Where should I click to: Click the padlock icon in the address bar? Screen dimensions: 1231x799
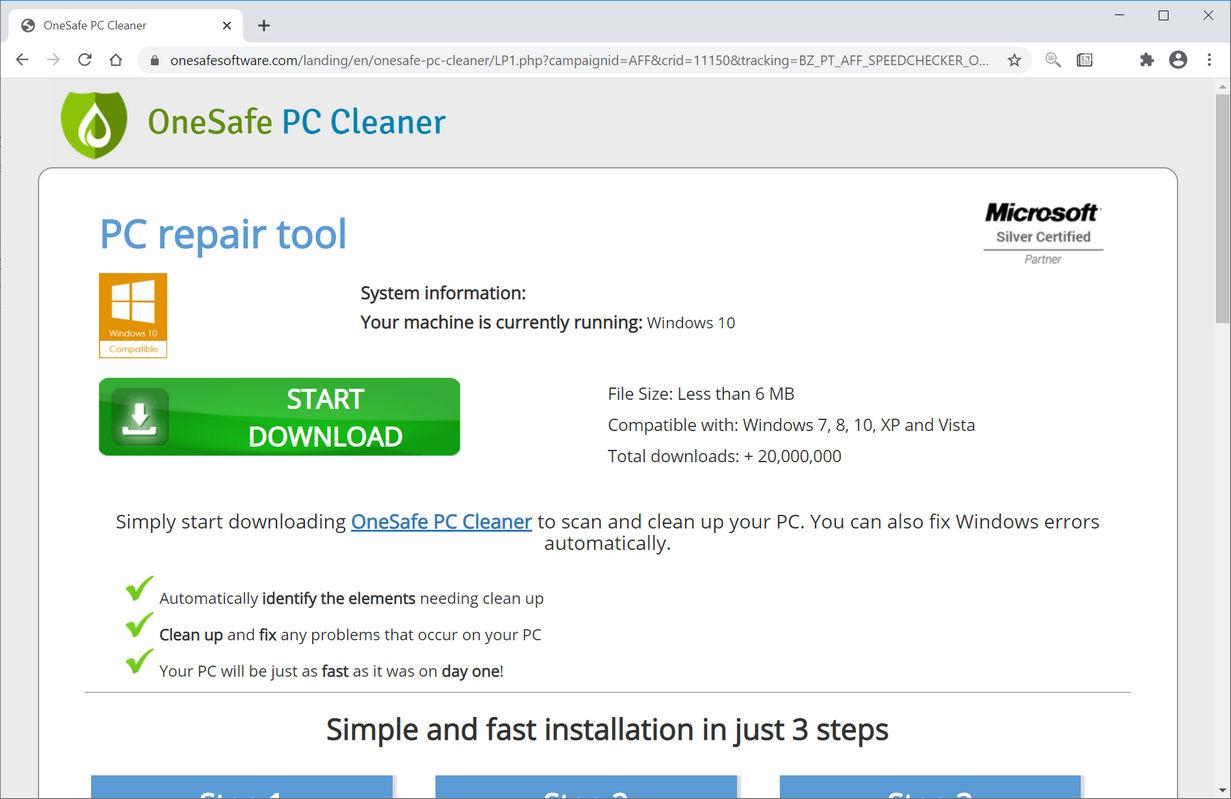(x=154, y=60)
